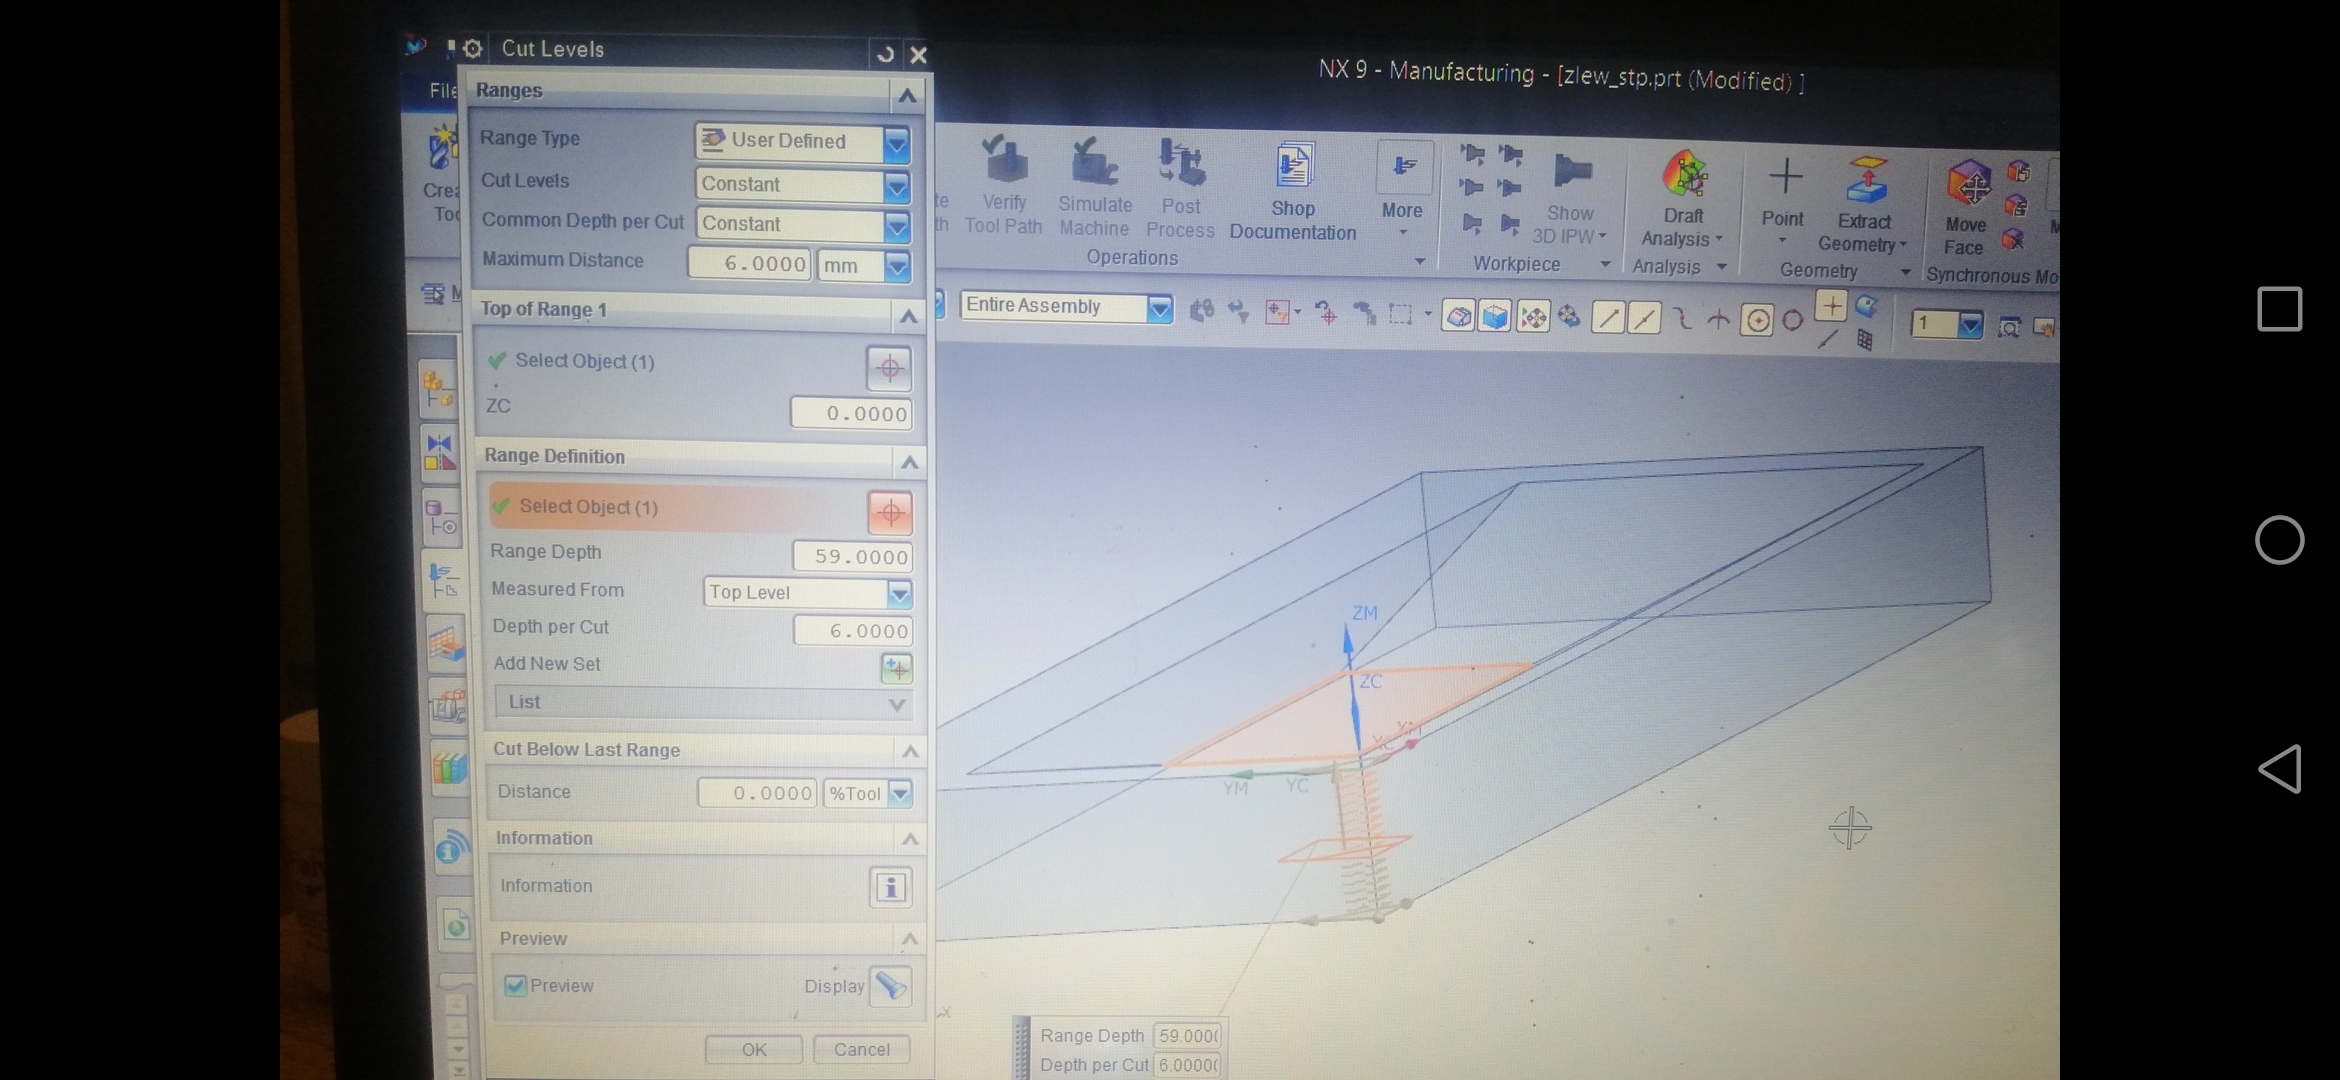Click on-screen Depth per Cut box in viewport
The width and height of the screenshot is (2340, 1080).
pyautogui.click(x=1188, y=1066)
